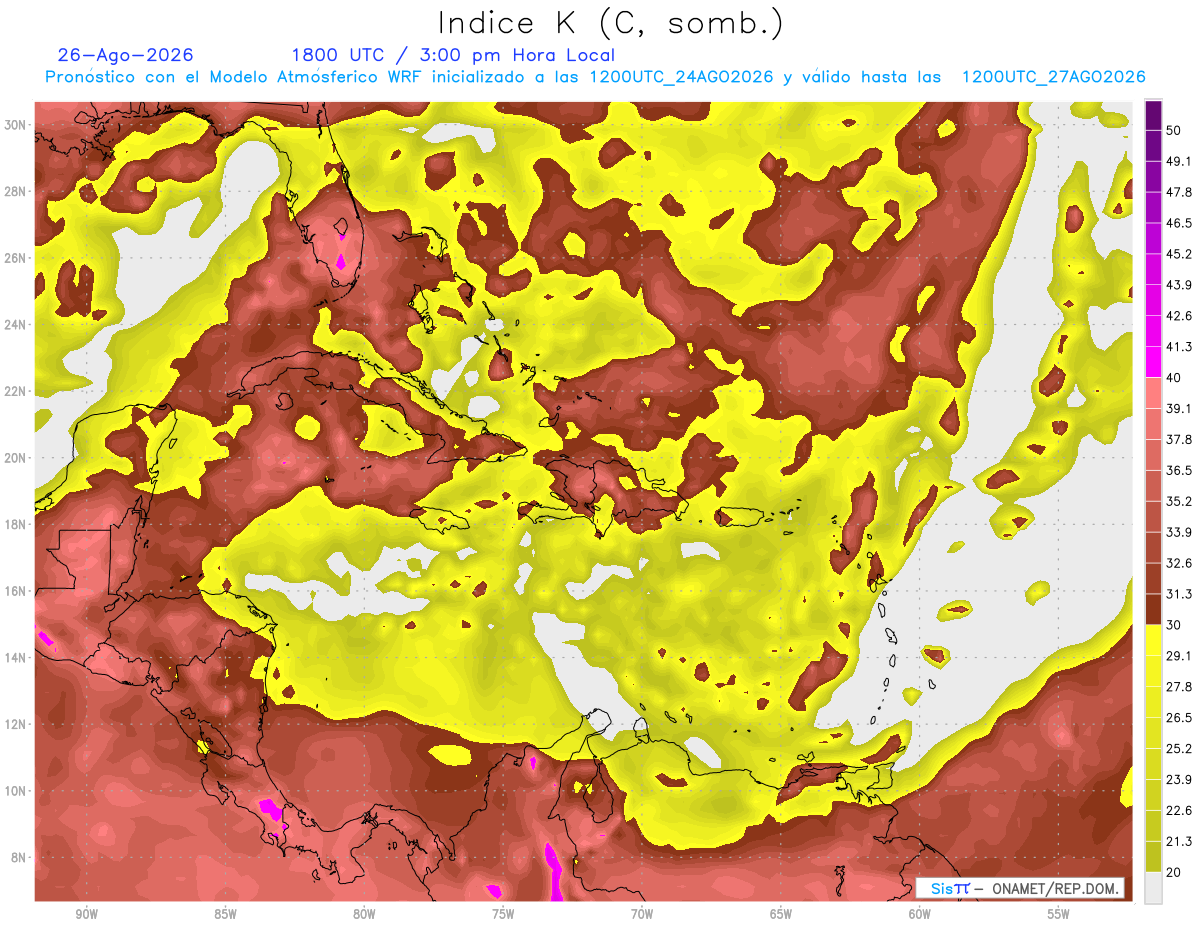Click the 24N latitude label
This screenshot has width=1200, height=927.
tap(16, 324)
